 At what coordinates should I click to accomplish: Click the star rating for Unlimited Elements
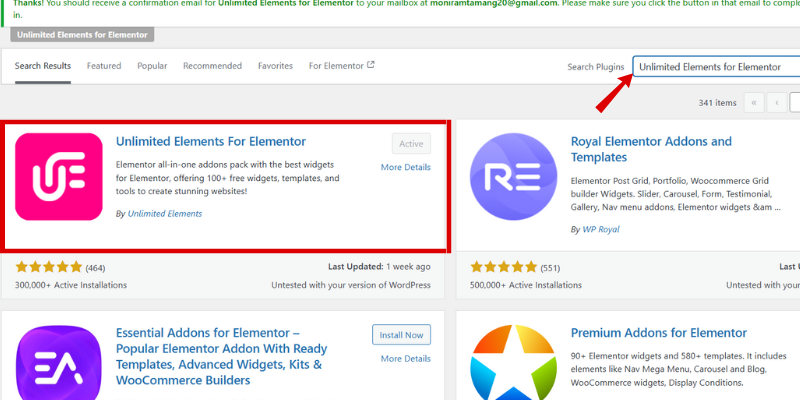pyautogui.click(x=48, y=267)
